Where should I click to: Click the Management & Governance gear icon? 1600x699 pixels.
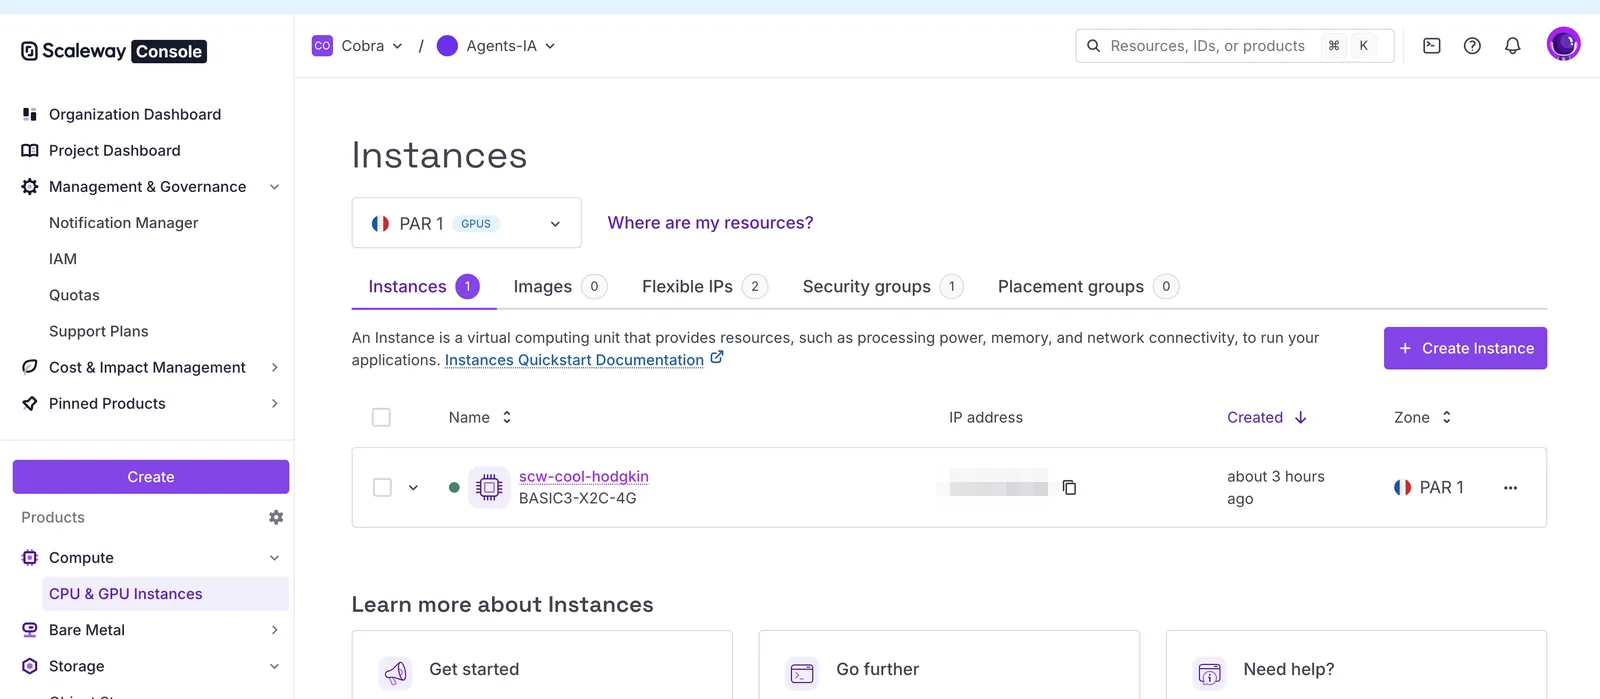pos(30,187)
